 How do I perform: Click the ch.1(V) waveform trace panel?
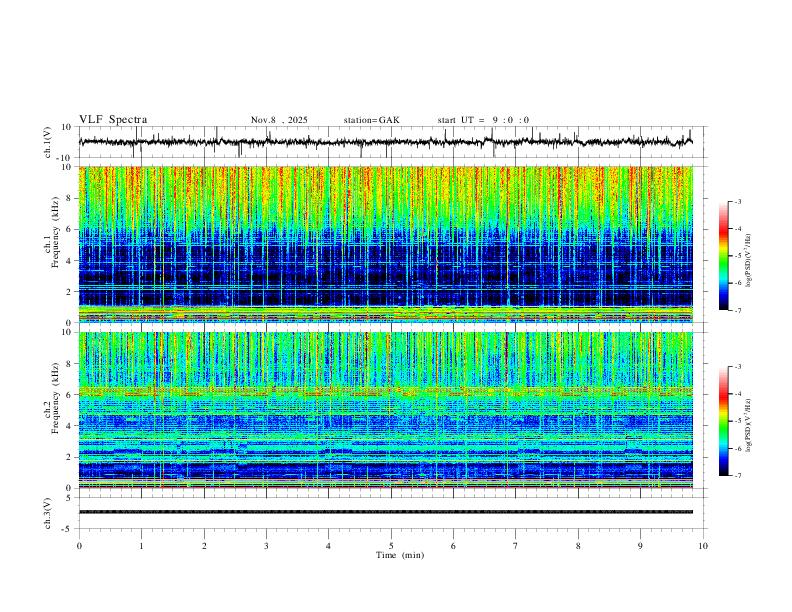tap(393, 142)
